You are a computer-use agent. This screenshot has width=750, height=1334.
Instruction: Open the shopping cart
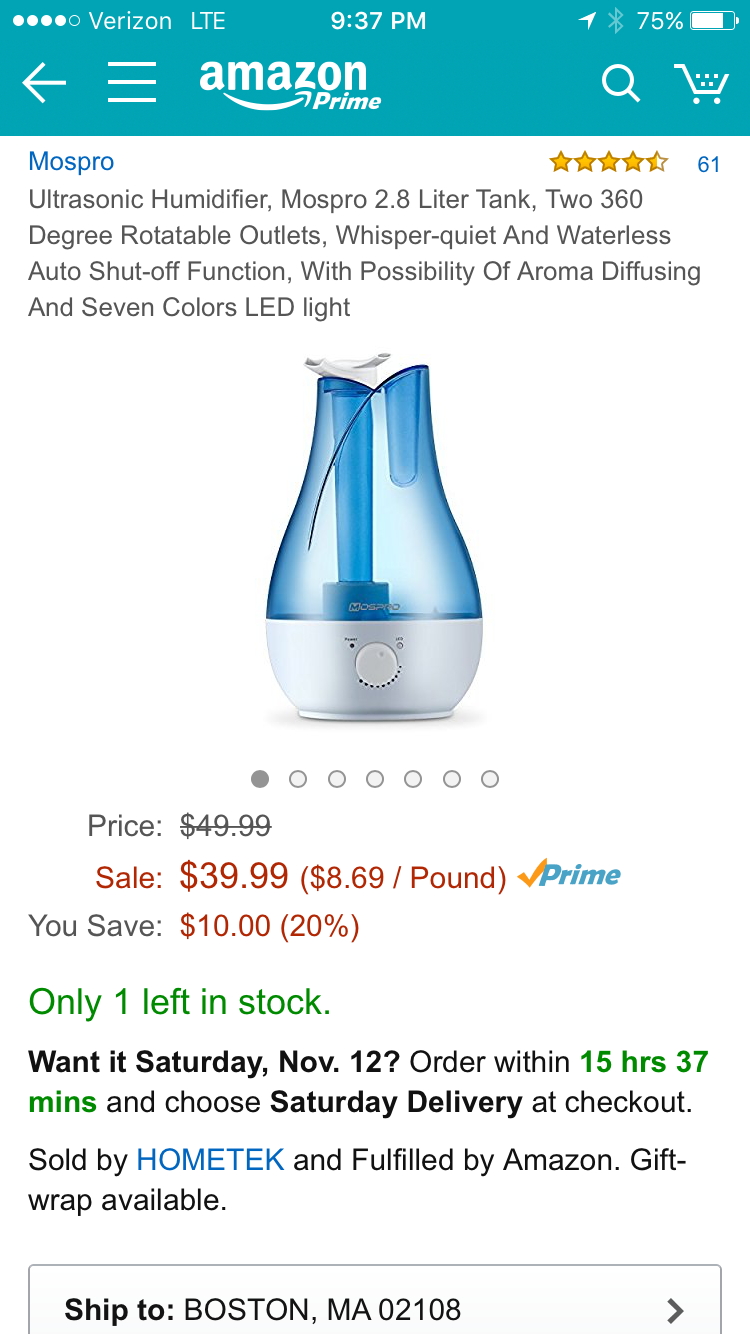click(701, 84)
